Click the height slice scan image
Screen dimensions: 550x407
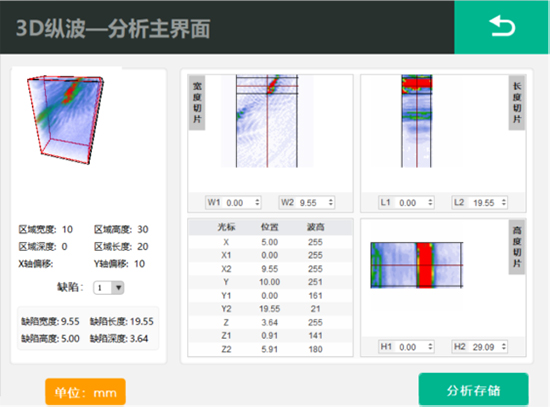point(417,265)
